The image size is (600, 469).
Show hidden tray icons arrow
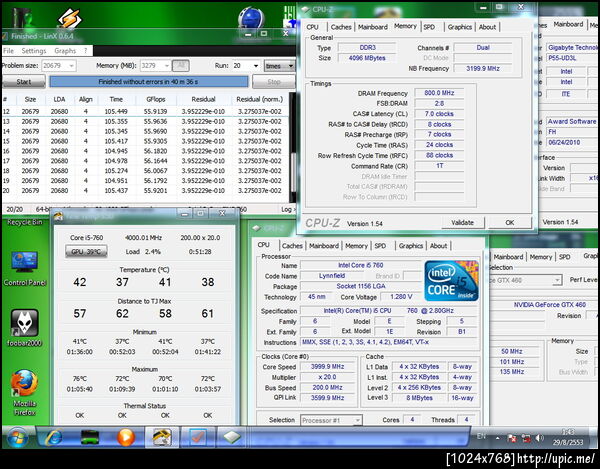tap(498, 438)
